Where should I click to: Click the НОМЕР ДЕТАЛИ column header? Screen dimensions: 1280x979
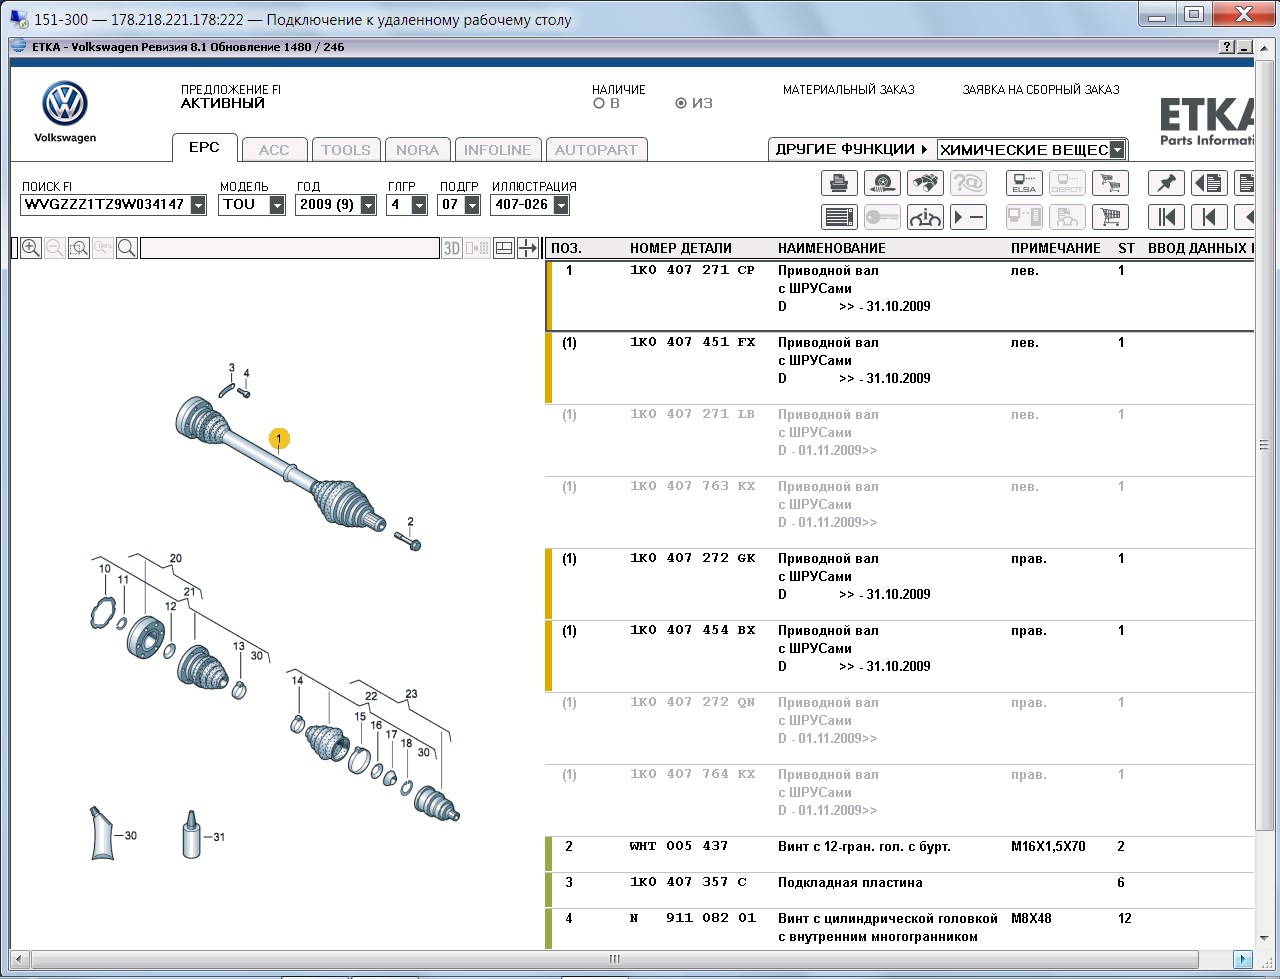[681, 248]
